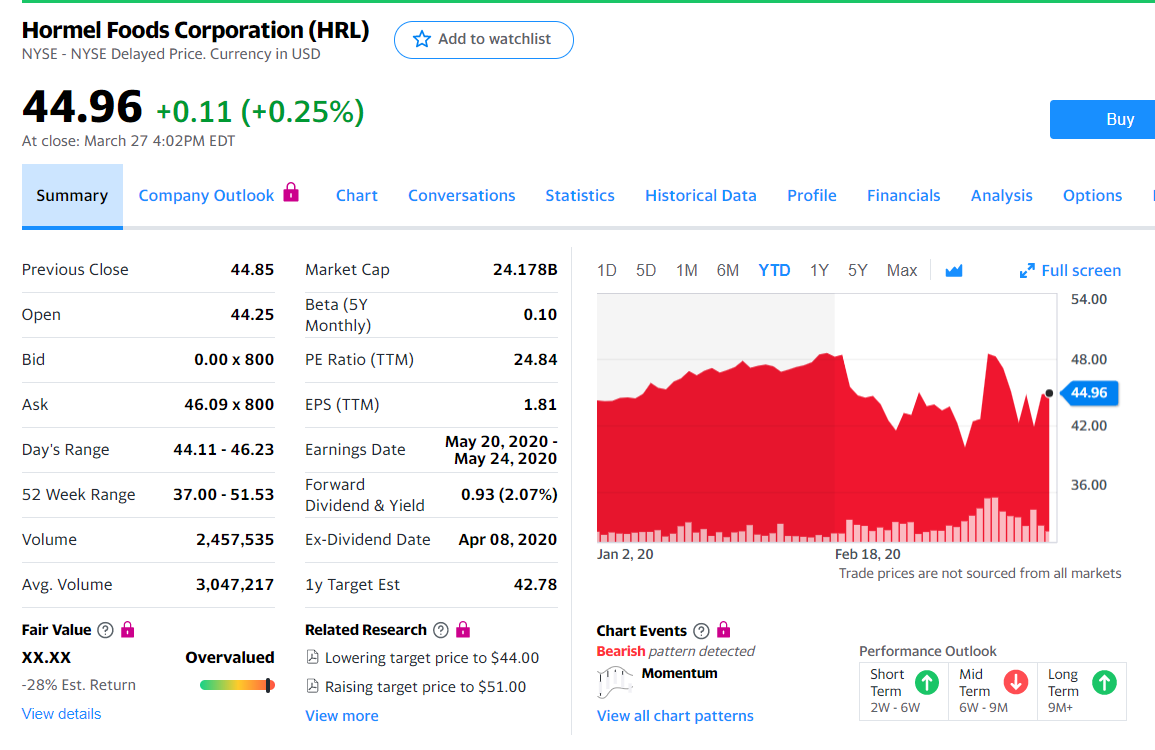Go to the Statistics tab
This screenshot has height=750, width=1155.
(579, 196)
